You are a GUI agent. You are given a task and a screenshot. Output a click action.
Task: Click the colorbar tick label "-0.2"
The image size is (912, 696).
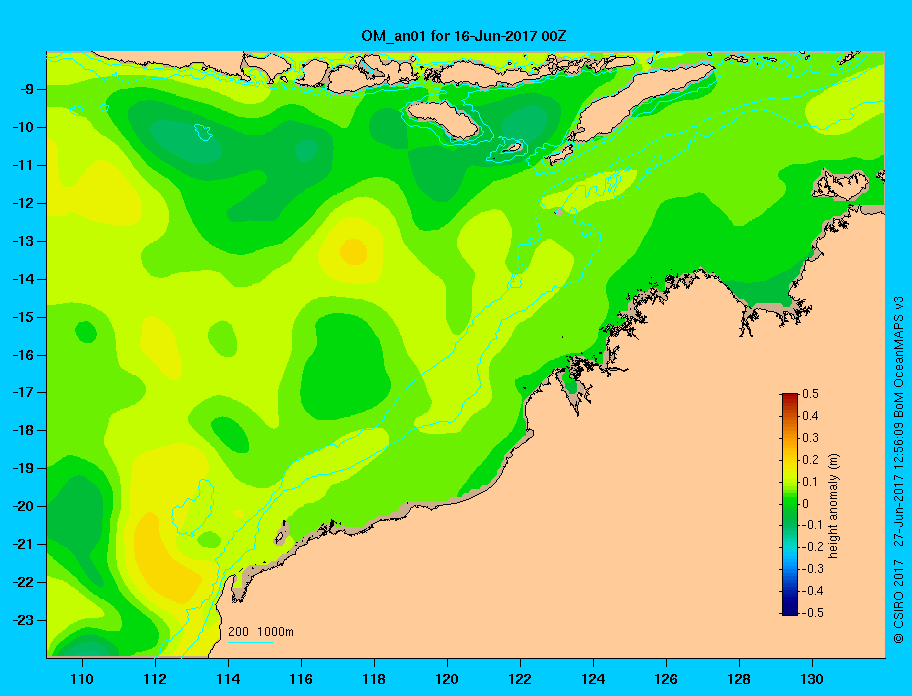coord(813,547)
